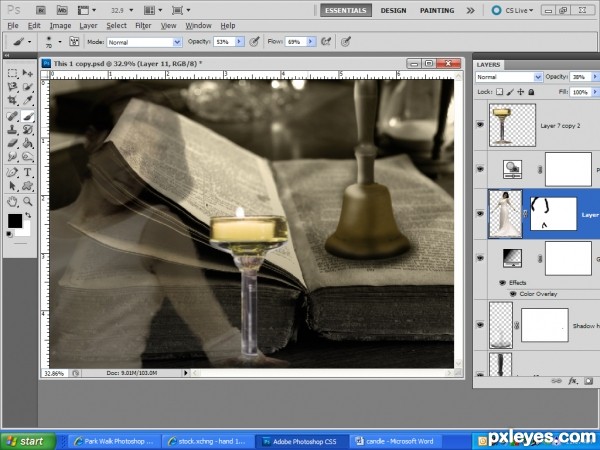Image resolution: width=600 pixels, height=450 pixels.
Task: Toggle tablet pressure for opacity
Action: coord(254,41)
